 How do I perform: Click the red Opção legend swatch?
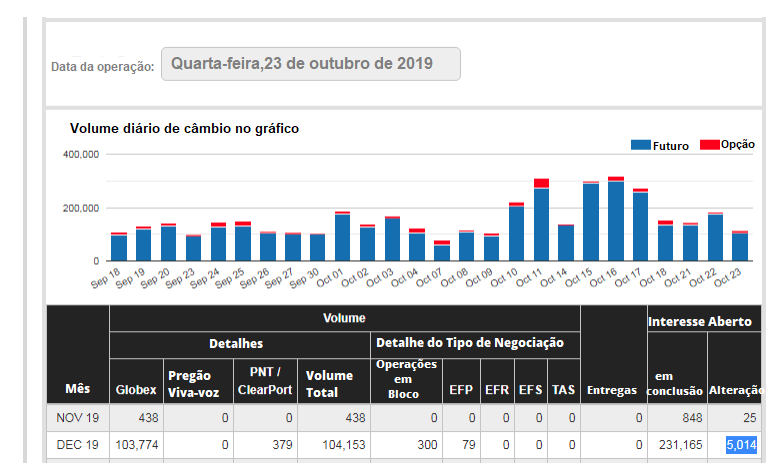709,145
